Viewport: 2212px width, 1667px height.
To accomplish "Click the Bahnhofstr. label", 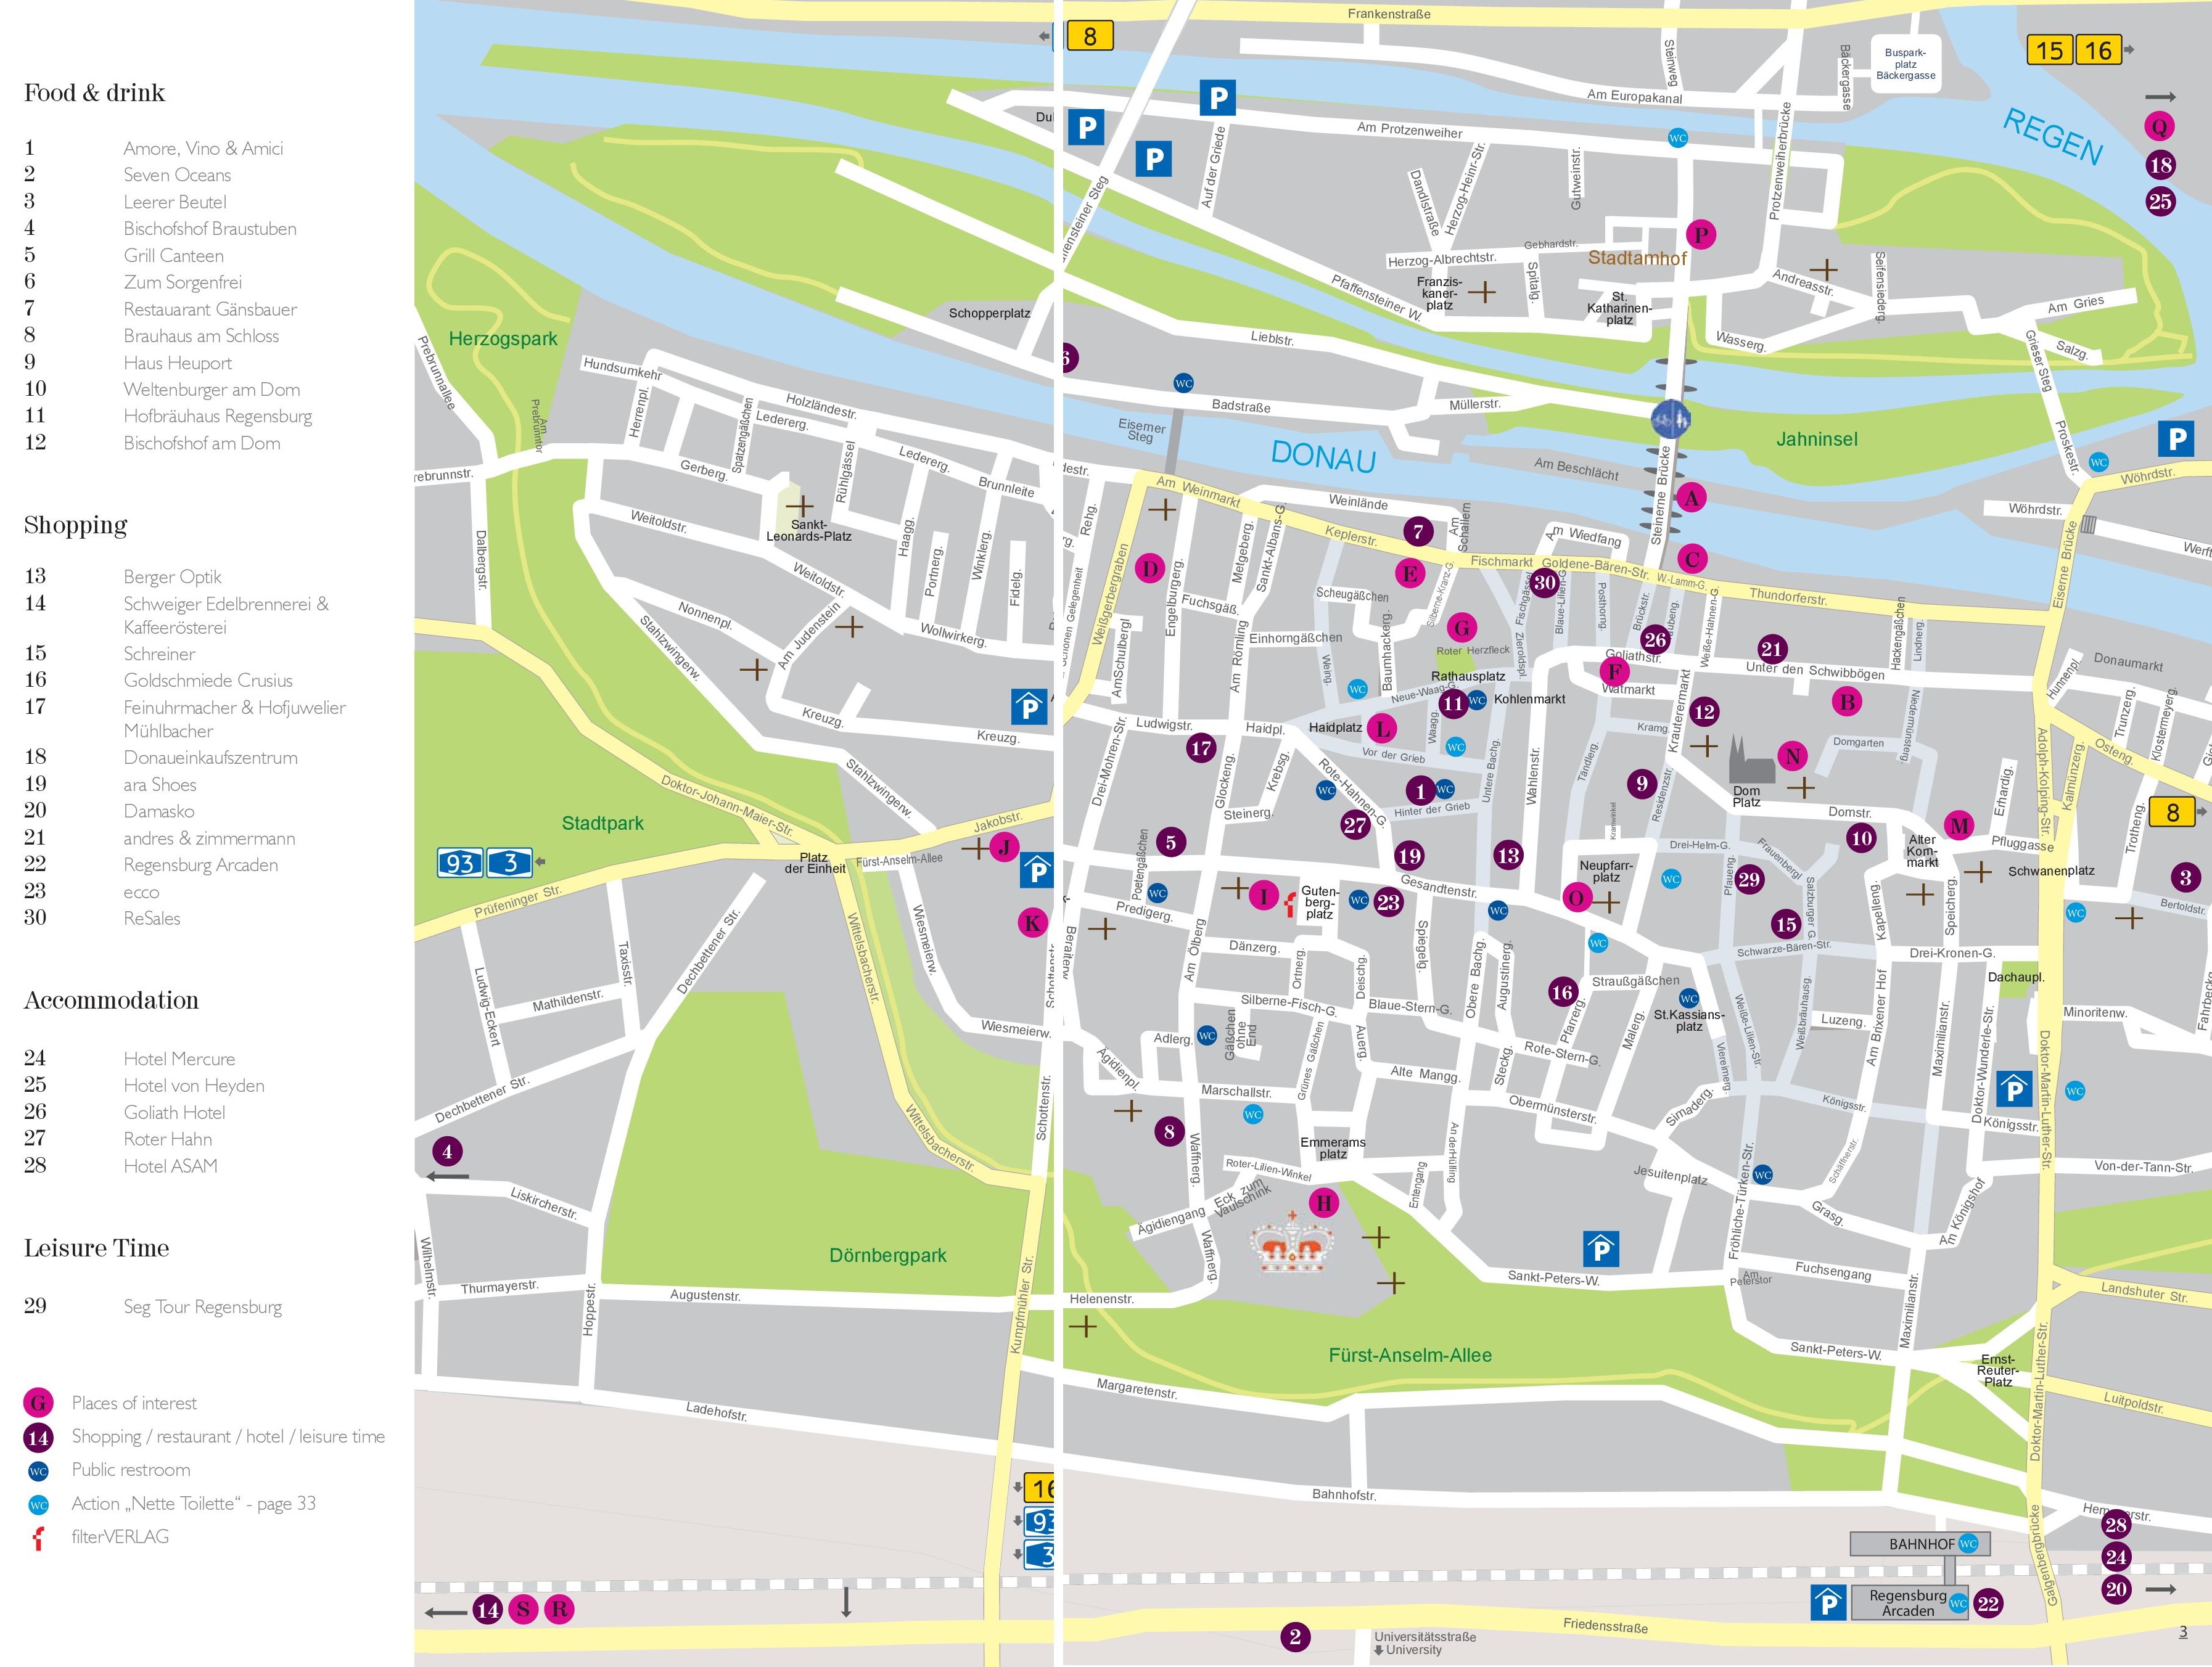I will (1344, 1495).
